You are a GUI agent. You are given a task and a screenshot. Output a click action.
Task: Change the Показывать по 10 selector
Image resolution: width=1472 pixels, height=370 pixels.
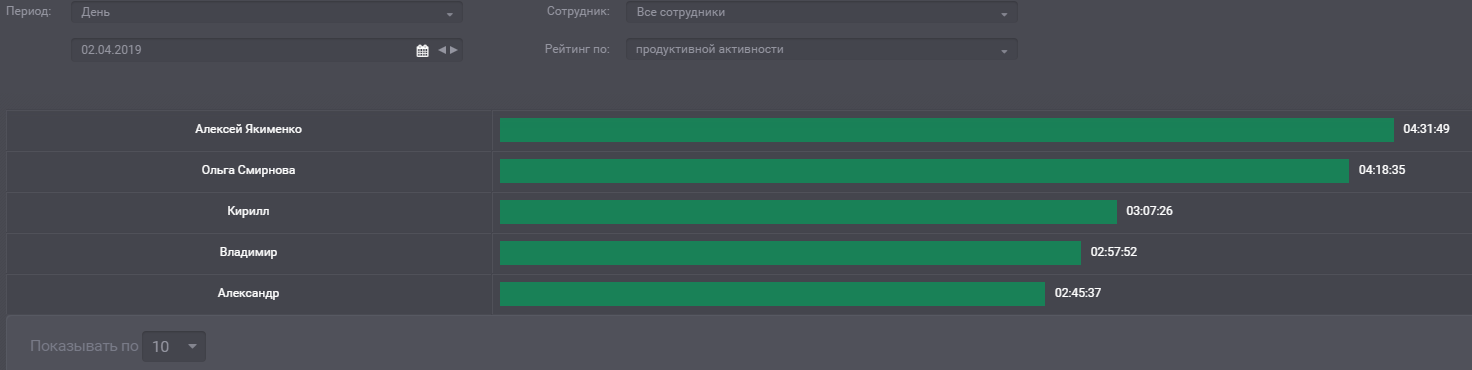pos(174,347)
